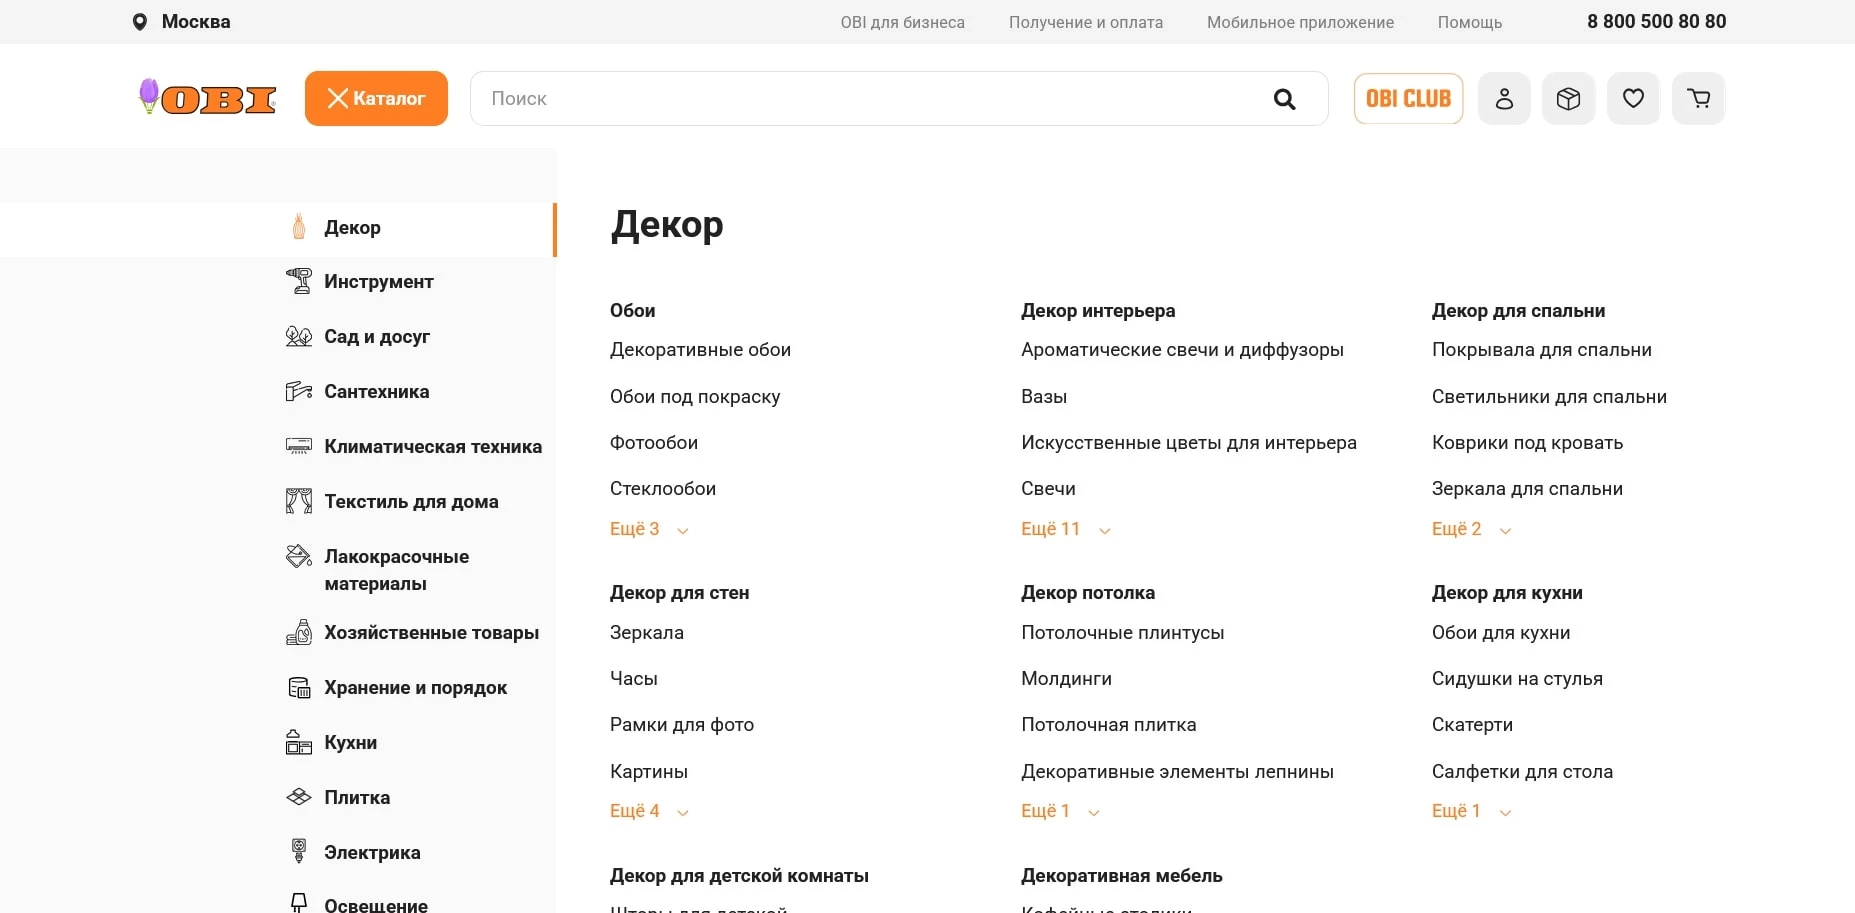Open the OBI CLUB button
The height and width of the screenshot is (913, 1855).
1408,99
